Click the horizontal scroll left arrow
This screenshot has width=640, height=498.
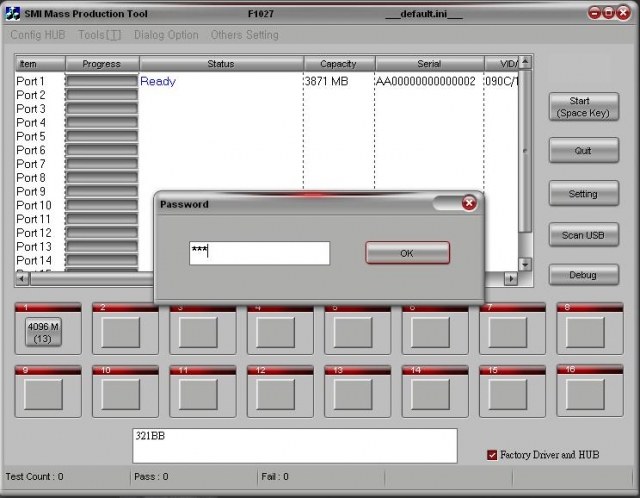point(22,279)
